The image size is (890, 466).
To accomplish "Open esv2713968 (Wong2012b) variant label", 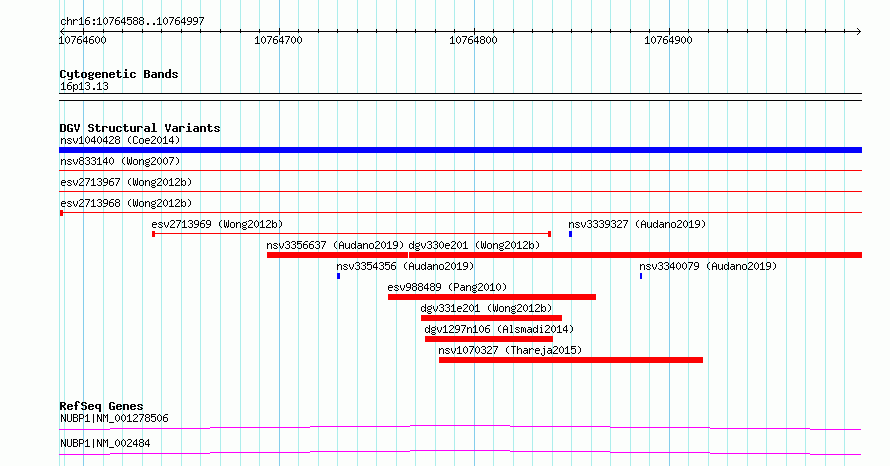I will click(126, 203).
